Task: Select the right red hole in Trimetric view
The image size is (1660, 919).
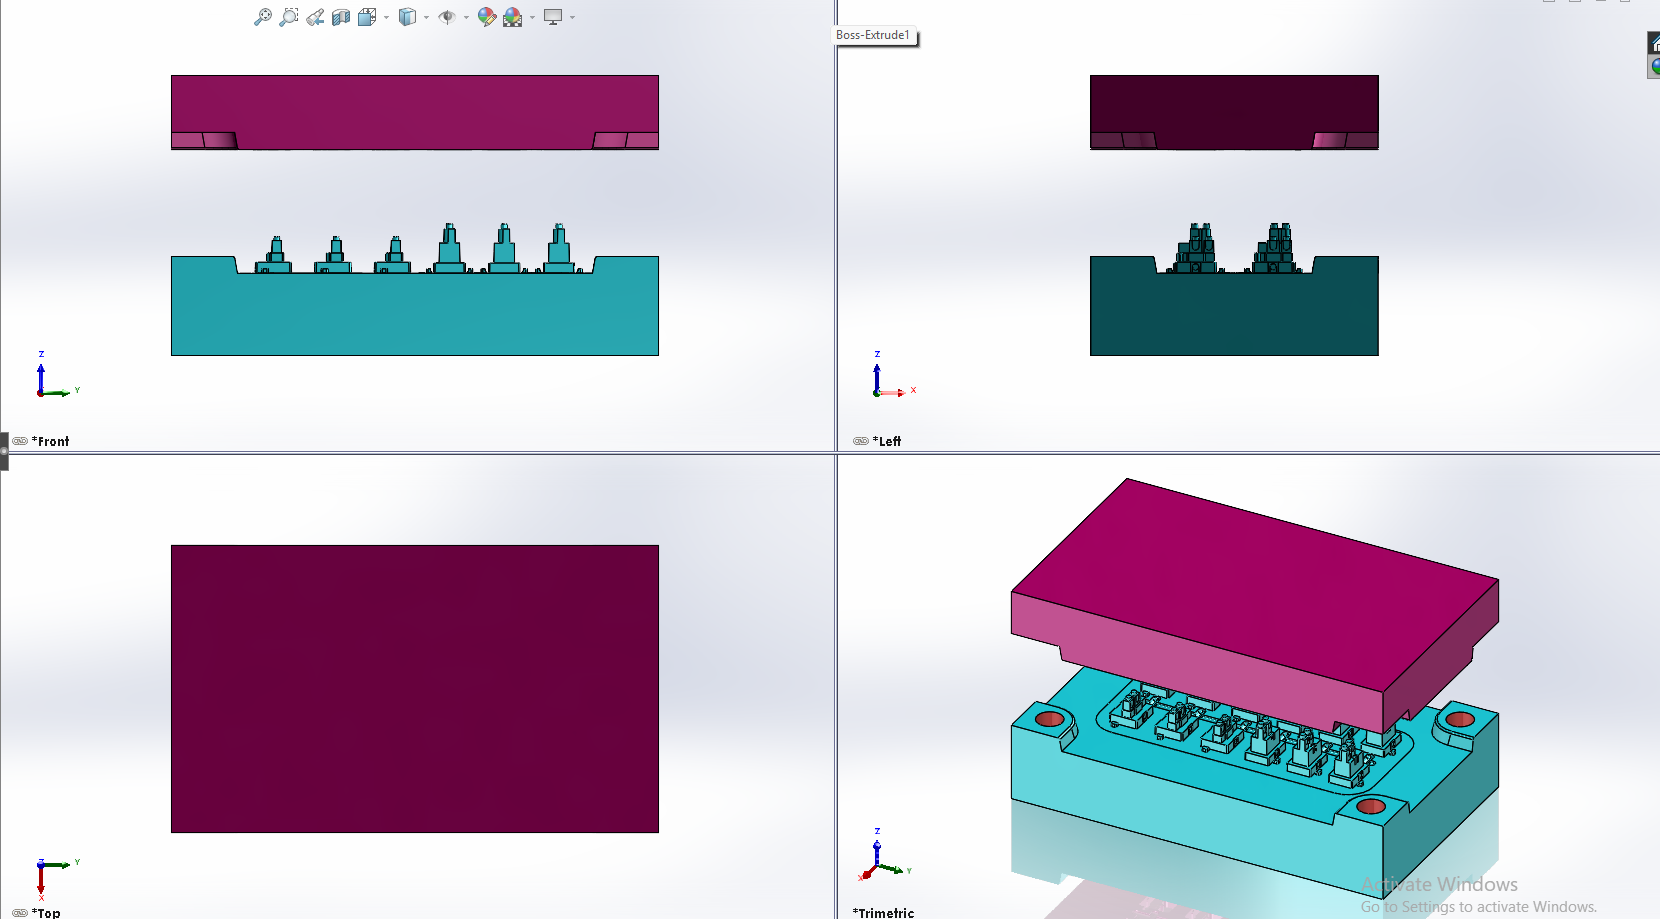Action: [1460, 719]
